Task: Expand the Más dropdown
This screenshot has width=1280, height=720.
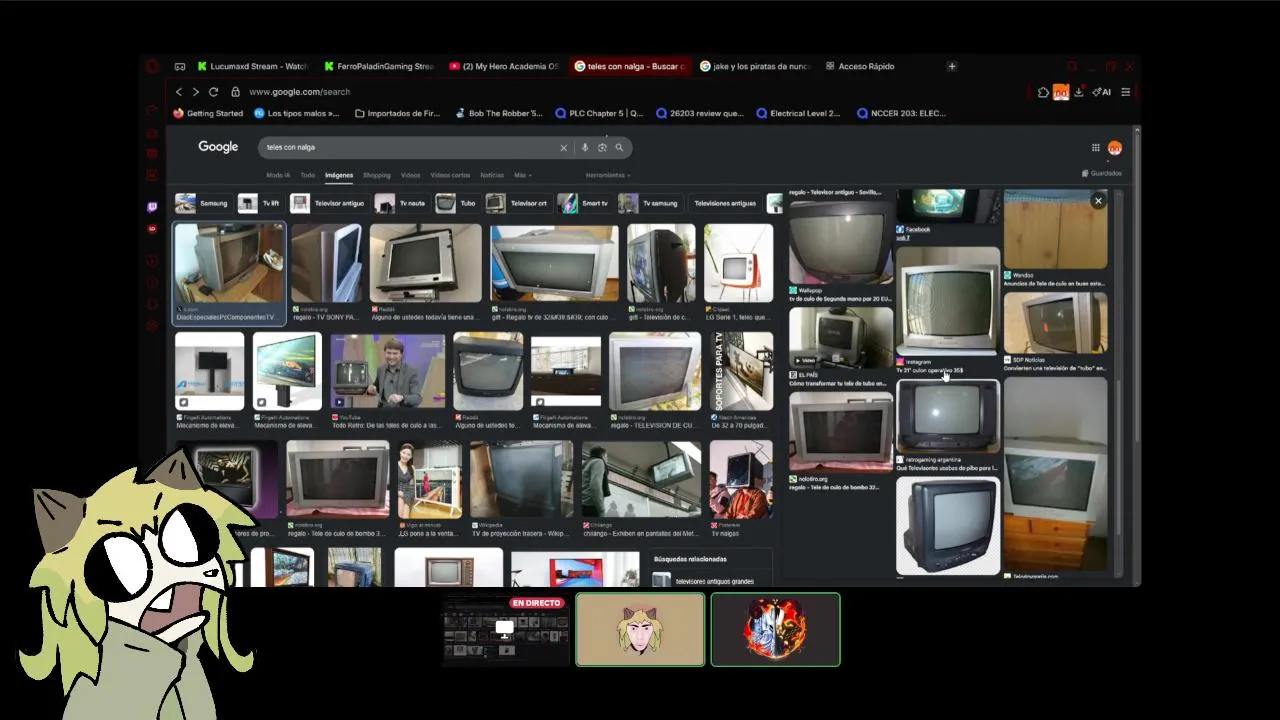Action: click(x=522, y=175)
